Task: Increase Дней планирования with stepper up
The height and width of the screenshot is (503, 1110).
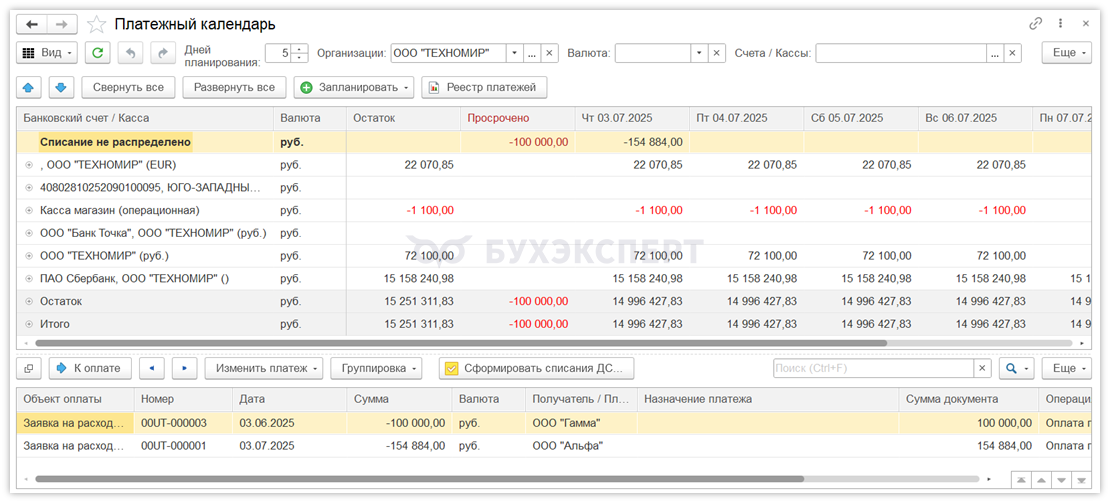Action: pyautogui.click(x=300, y=49)
